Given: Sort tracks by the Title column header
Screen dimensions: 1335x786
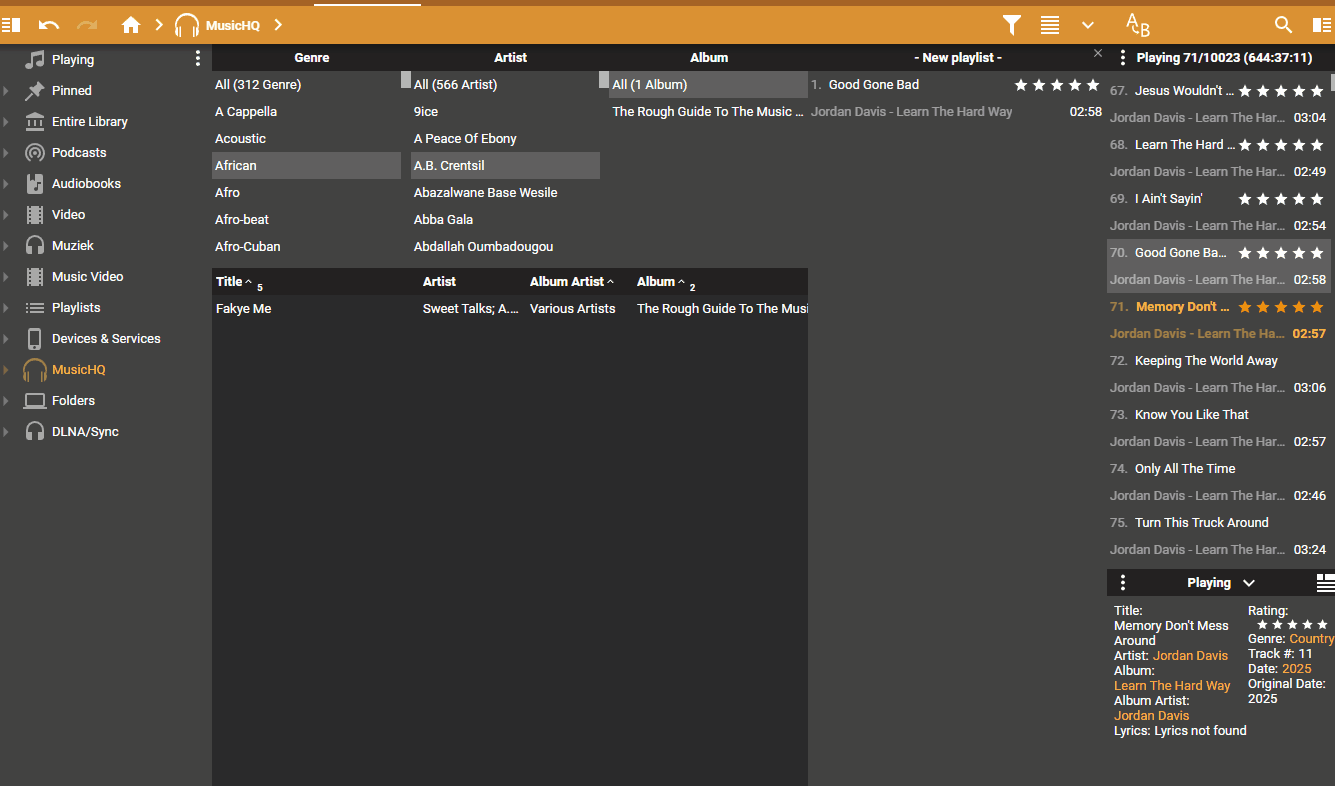Looking at the screenshot, I should click(229, 282).
